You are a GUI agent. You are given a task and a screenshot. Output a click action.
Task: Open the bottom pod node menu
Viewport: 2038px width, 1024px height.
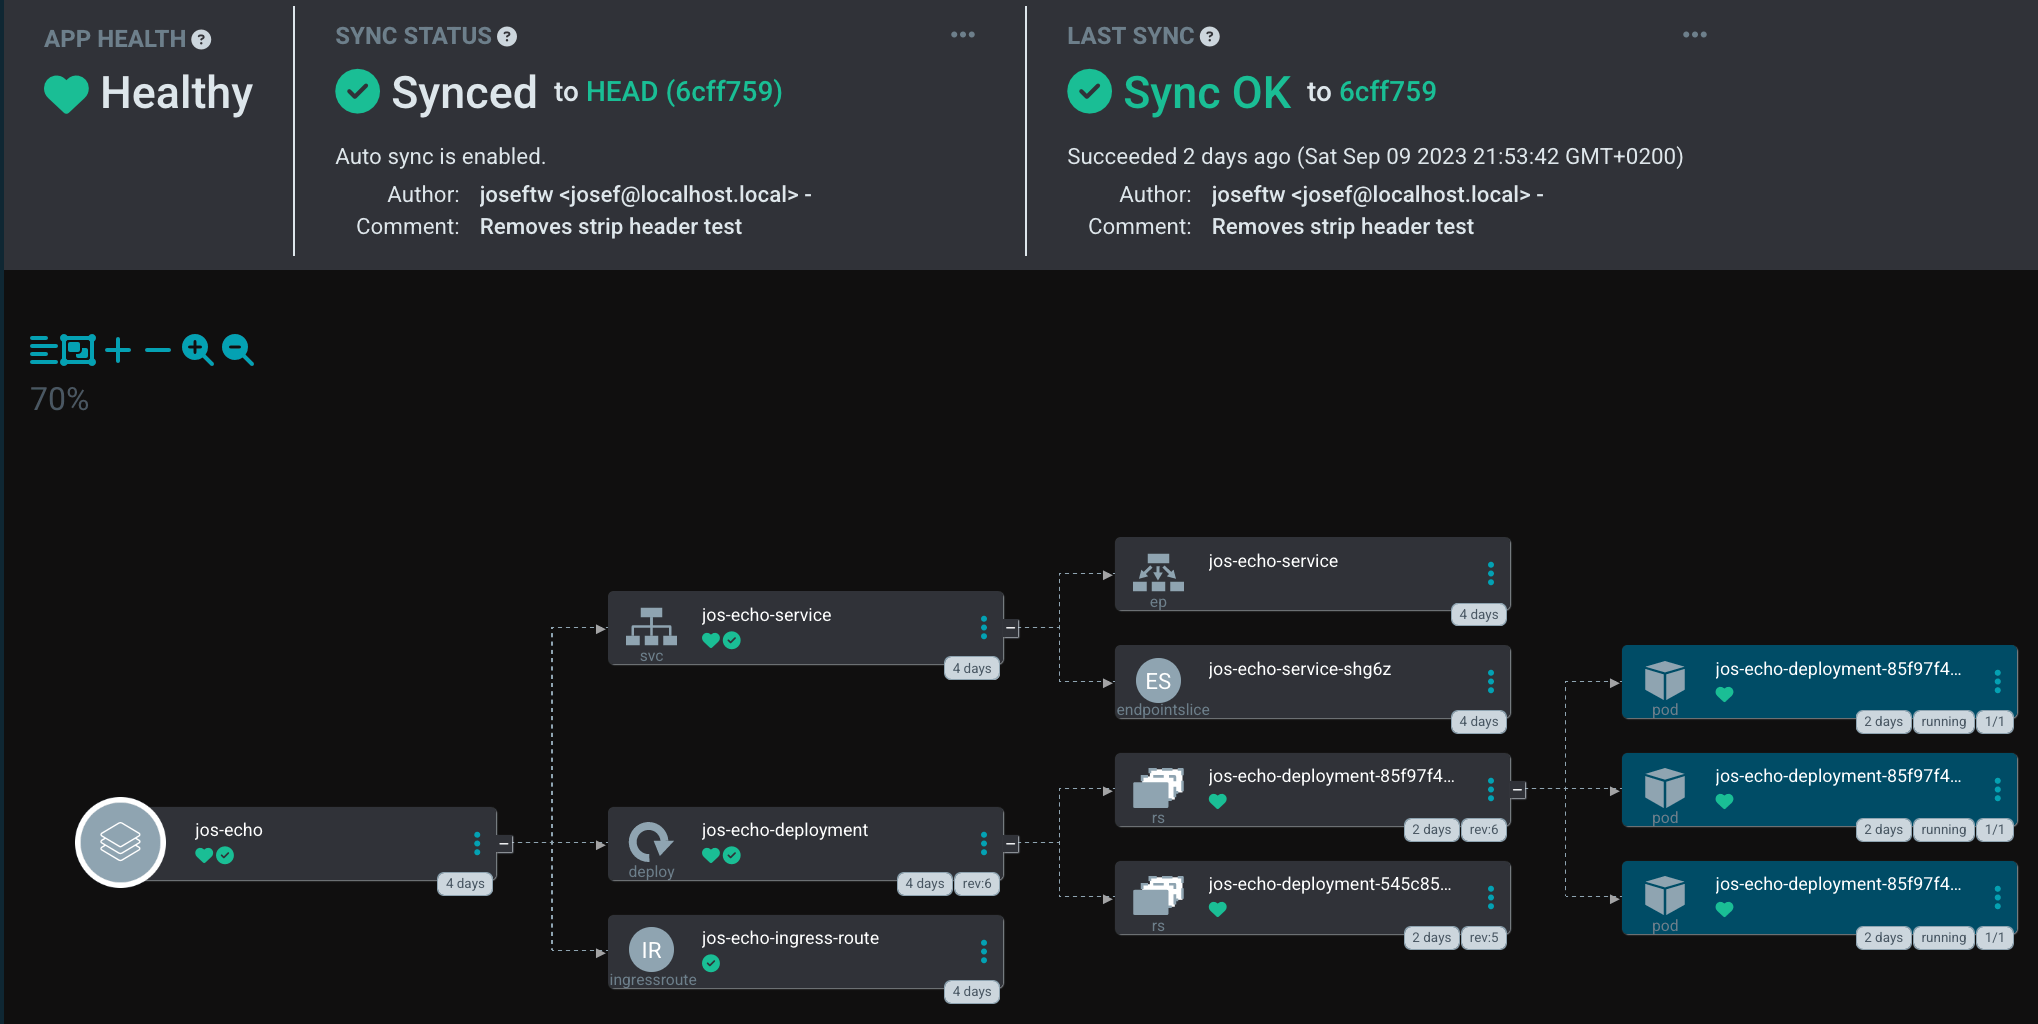[x=1998, y=897]
